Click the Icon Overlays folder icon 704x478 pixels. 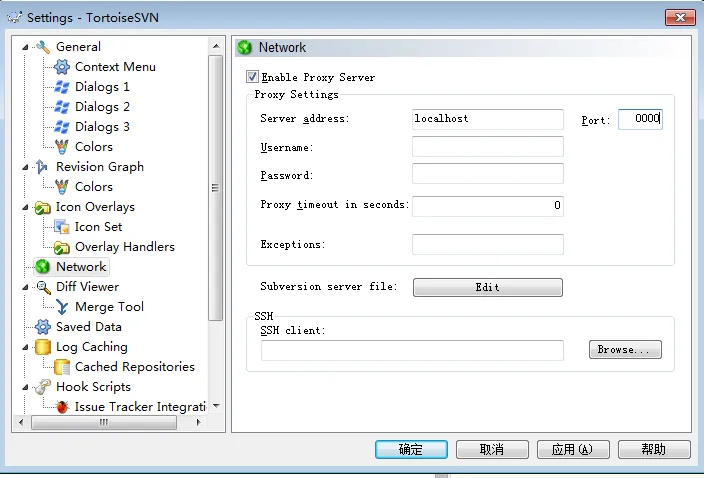pos(43,207)
